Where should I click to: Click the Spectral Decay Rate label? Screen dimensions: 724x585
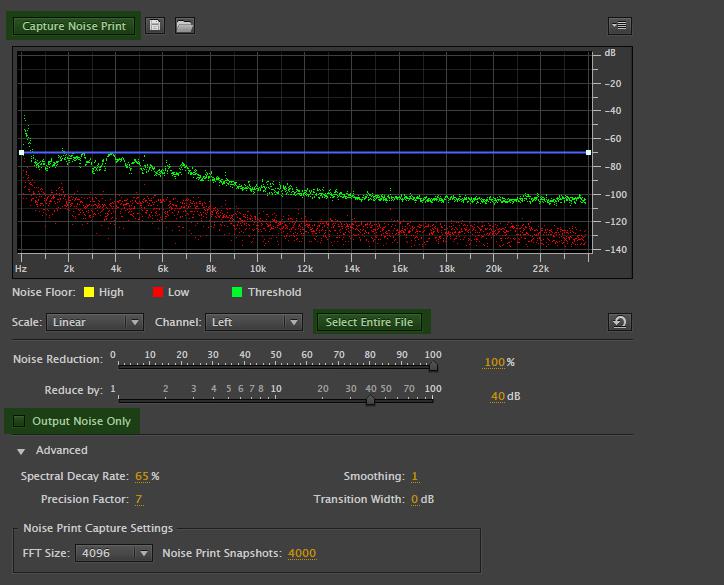click(75, 476)
